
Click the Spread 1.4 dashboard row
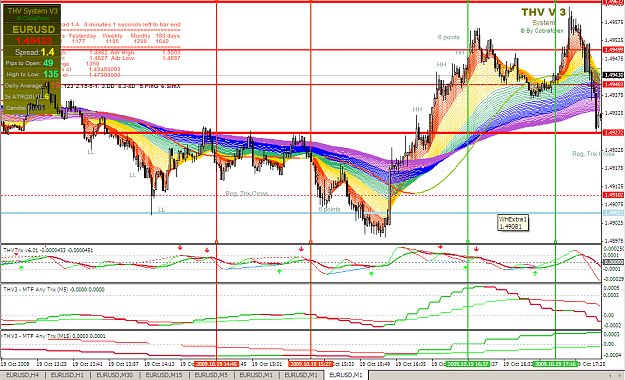pos(34,52)
